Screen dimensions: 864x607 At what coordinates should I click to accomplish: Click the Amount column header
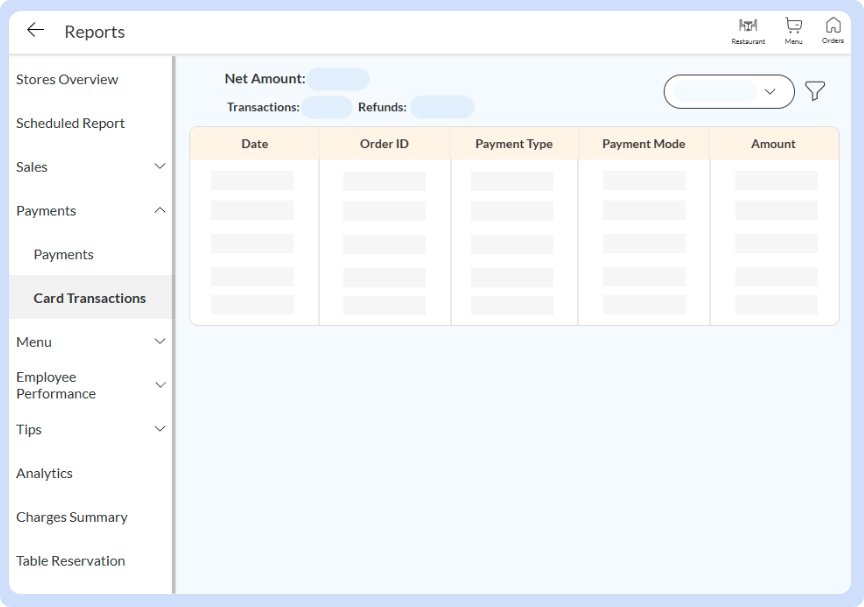coord(773,144)
